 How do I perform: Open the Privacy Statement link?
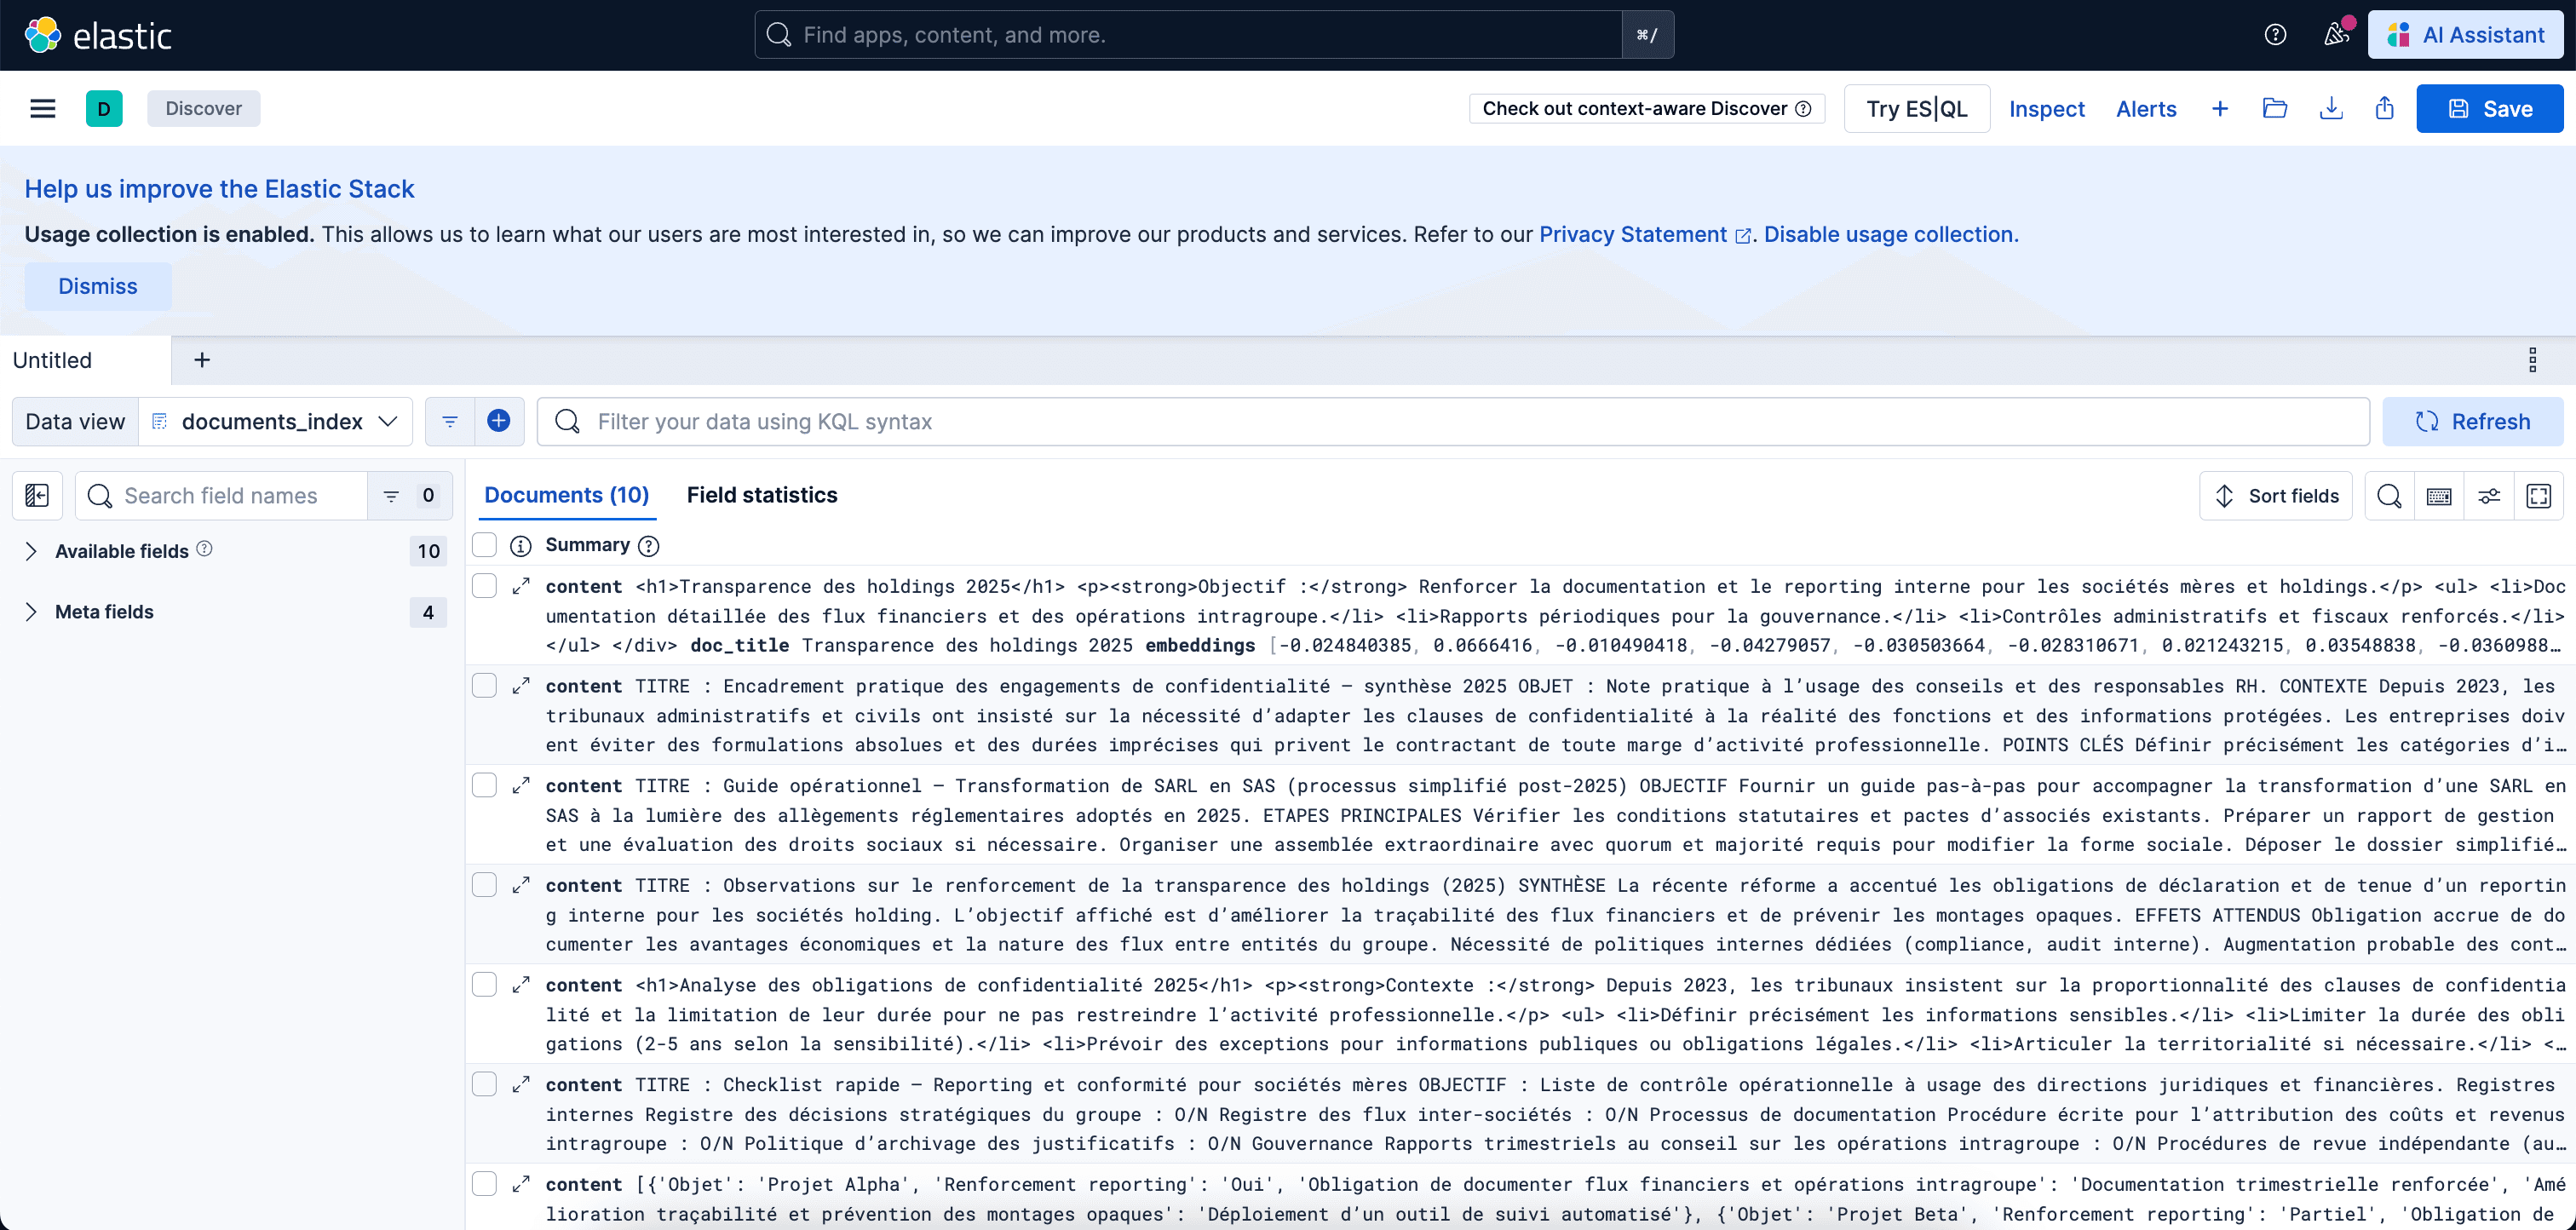1644,235
